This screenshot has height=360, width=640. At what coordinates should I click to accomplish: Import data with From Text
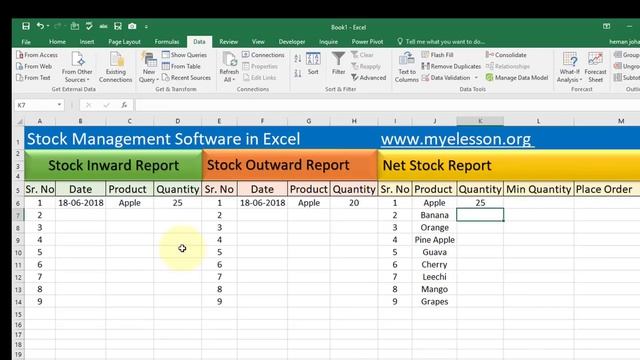pyautogui.click(x=33, y=78)
